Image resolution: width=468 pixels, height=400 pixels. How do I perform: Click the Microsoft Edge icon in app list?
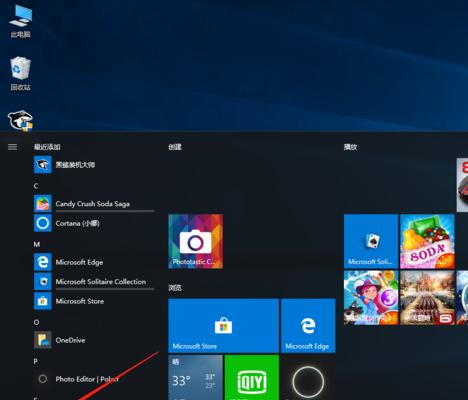point(43,262)
